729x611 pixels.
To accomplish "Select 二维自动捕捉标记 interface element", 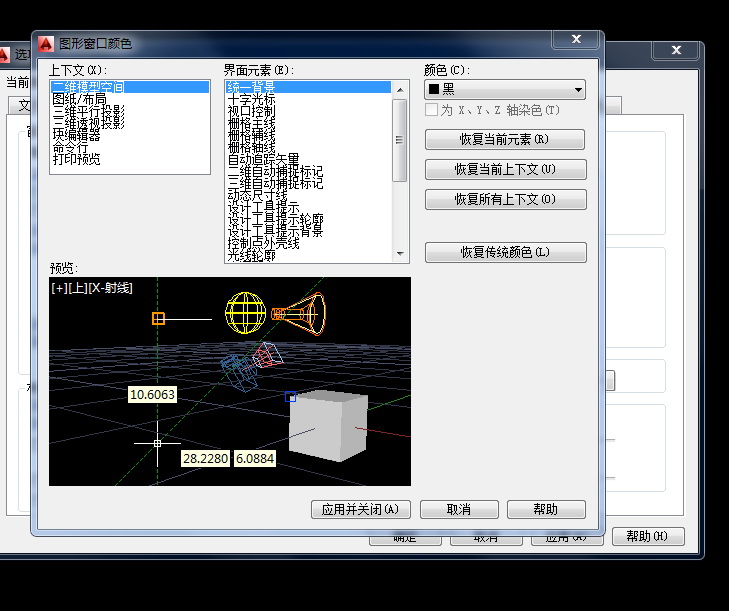I will click(309, 172).
